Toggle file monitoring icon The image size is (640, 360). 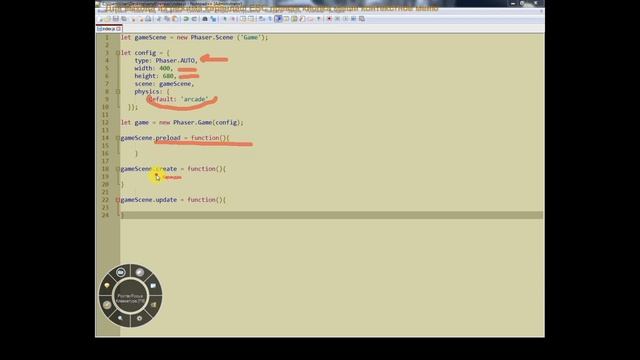[x=319, y=19]
